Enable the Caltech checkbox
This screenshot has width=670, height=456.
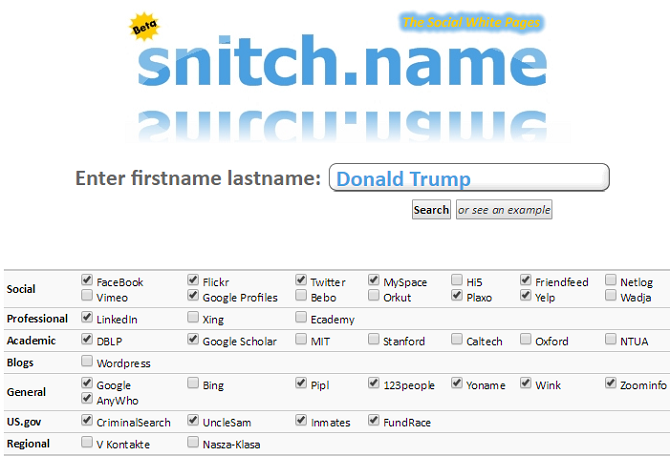tap(457, 339)
